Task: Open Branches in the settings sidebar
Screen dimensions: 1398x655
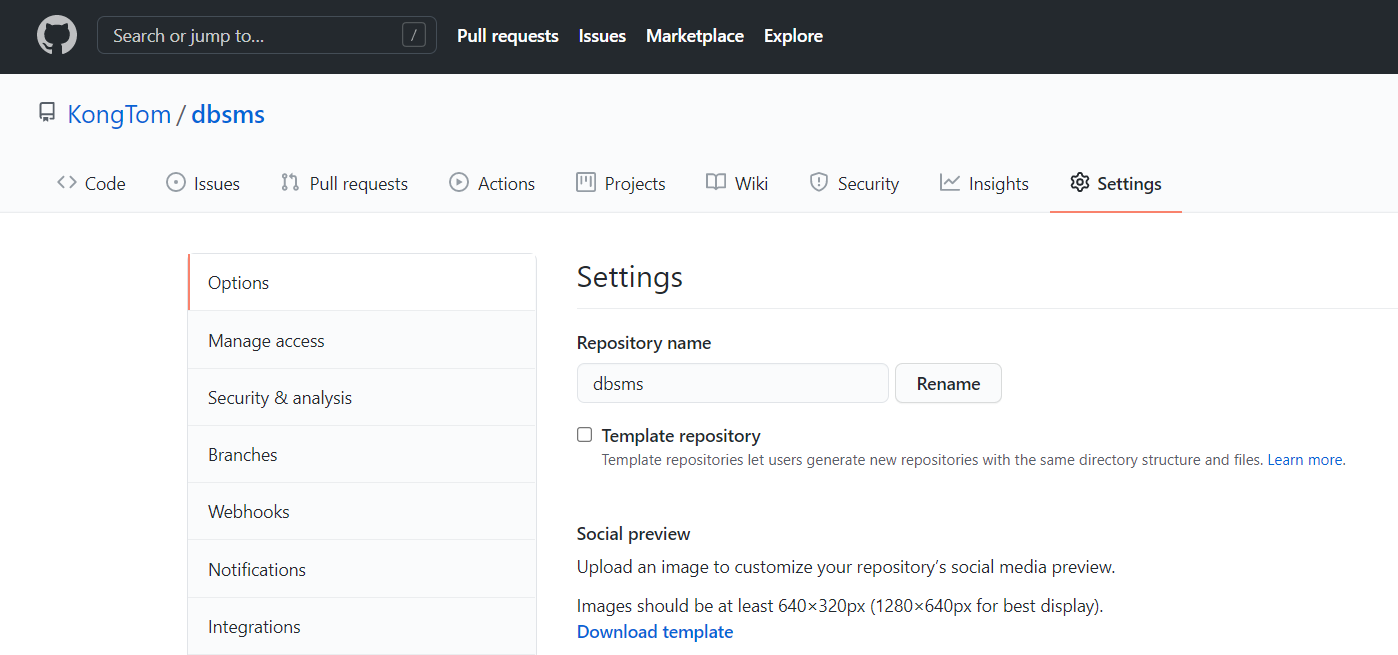Action: 362,454
